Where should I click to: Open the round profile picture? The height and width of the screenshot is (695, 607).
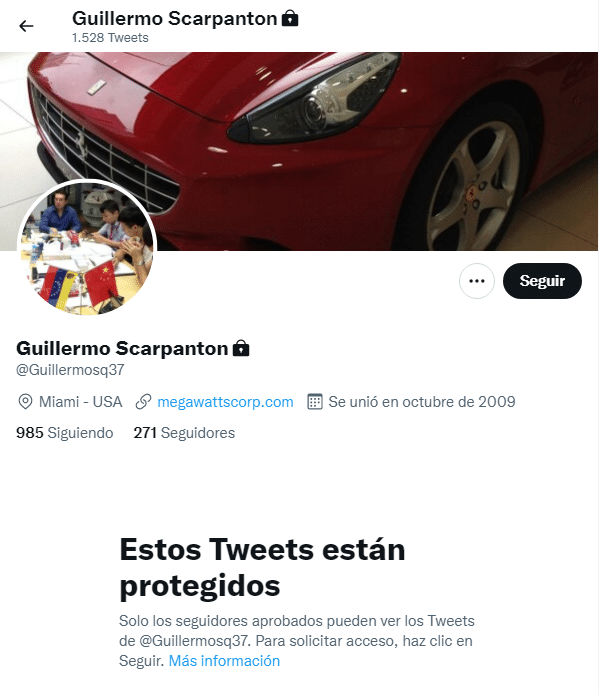[x=87, y=248]
